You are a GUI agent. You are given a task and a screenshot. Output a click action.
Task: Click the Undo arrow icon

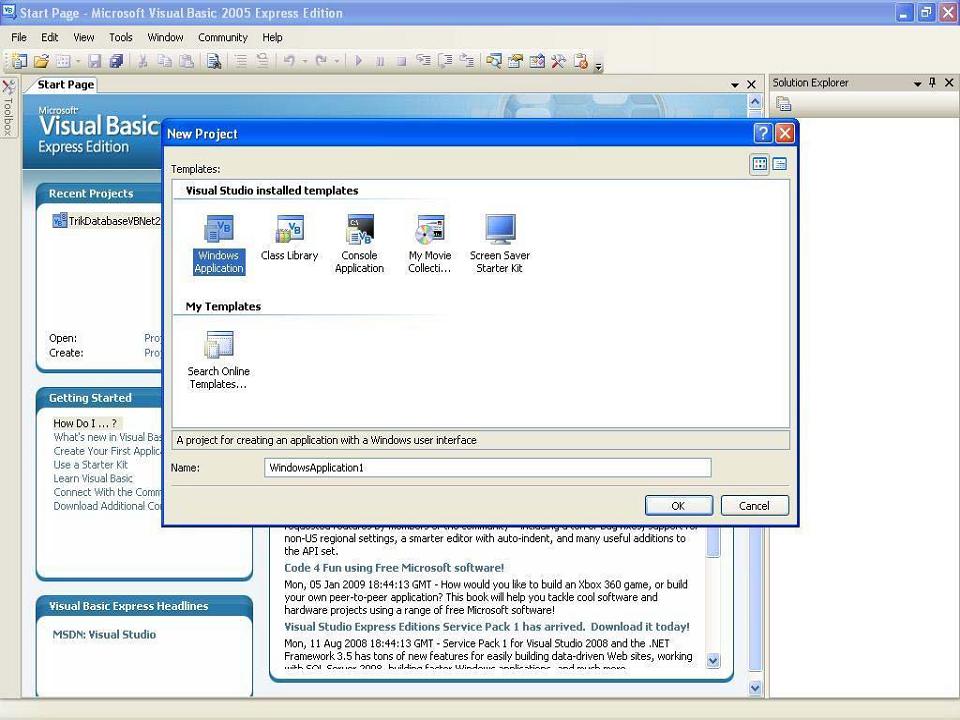click(289, 61)
